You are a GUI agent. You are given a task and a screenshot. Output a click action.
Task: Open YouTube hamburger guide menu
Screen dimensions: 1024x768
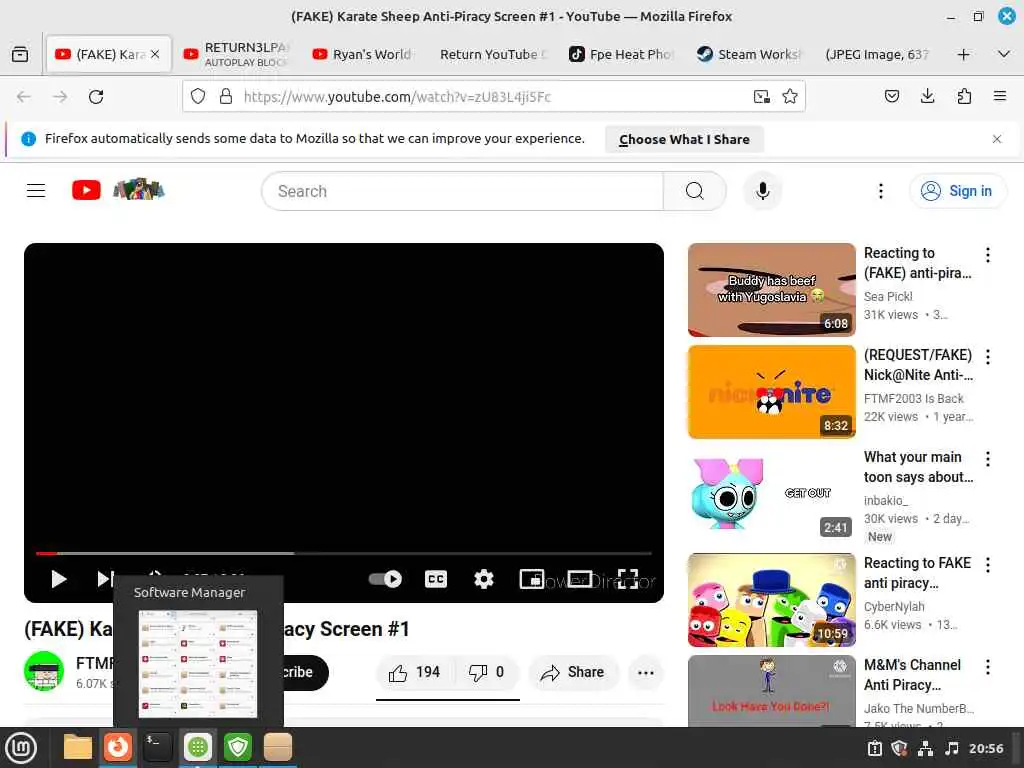coord(36,191)
